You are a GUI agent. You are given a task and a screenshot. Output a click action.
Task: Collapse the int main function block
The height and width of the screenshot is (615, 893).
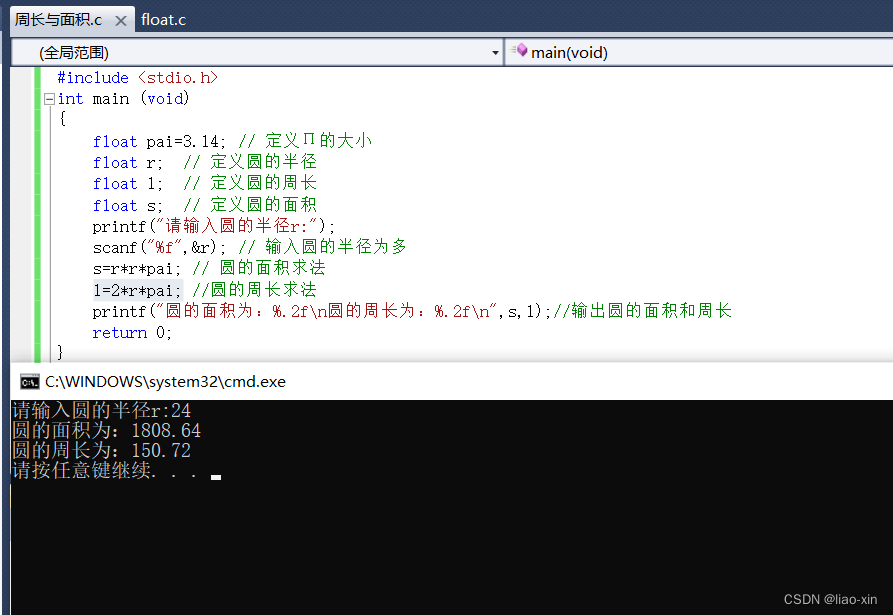pyautogui.click(x=49, y=99)
